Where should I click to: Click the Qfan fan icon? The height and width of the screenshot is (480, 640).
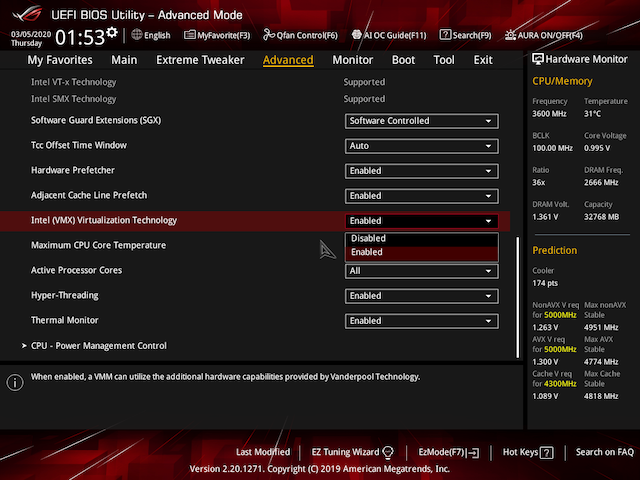(x=269, y=35)
